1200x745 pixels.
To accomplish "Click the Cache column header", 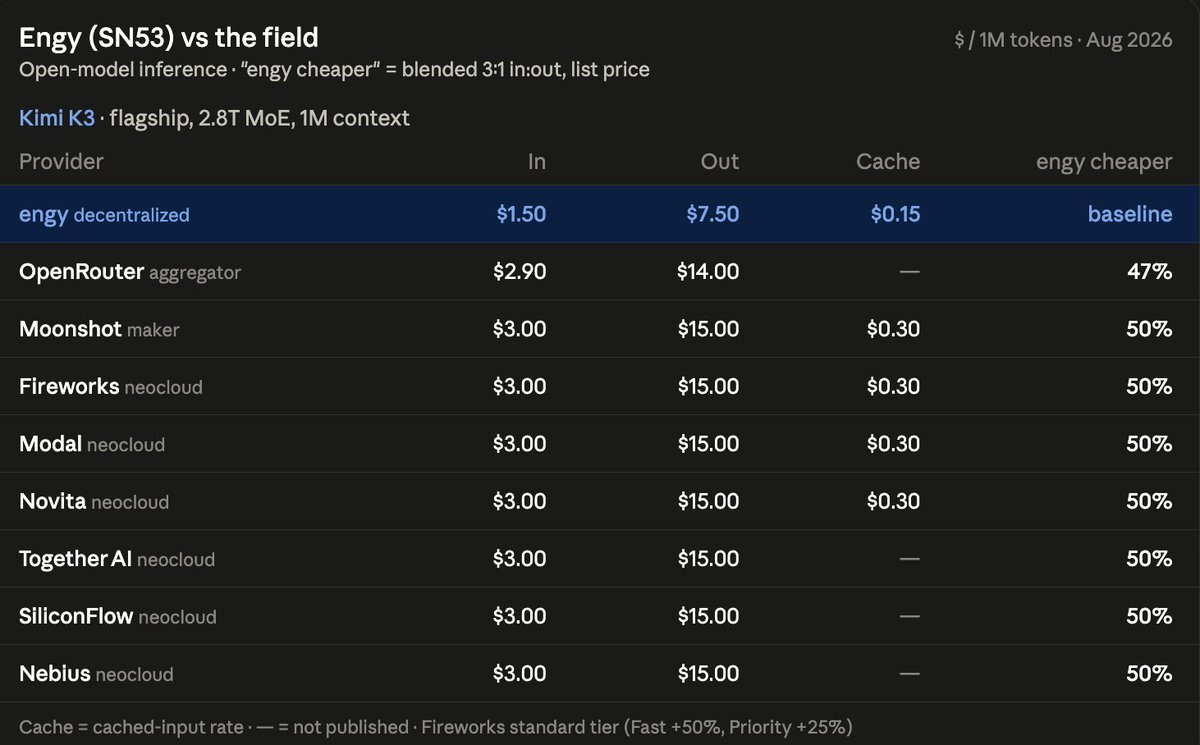I will point(888,162).
